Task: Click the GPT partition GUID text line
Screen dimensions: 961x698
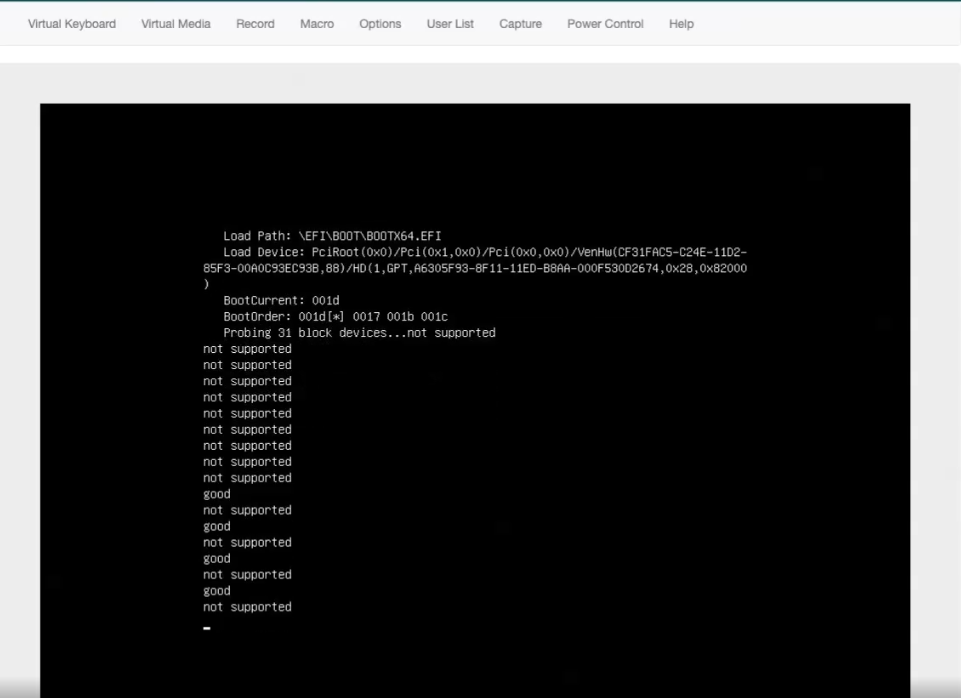Action: (475, 268)
